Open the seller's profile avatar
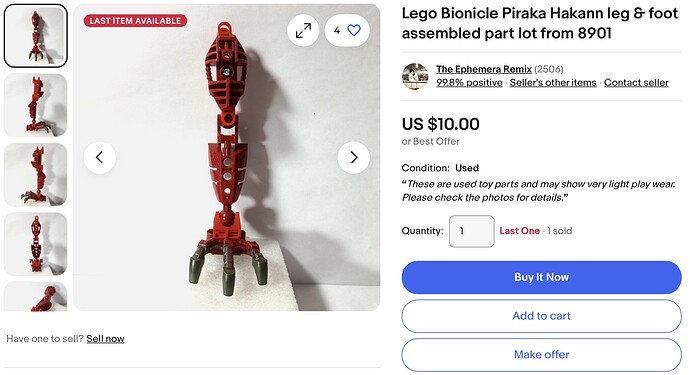 click(415, 76)
